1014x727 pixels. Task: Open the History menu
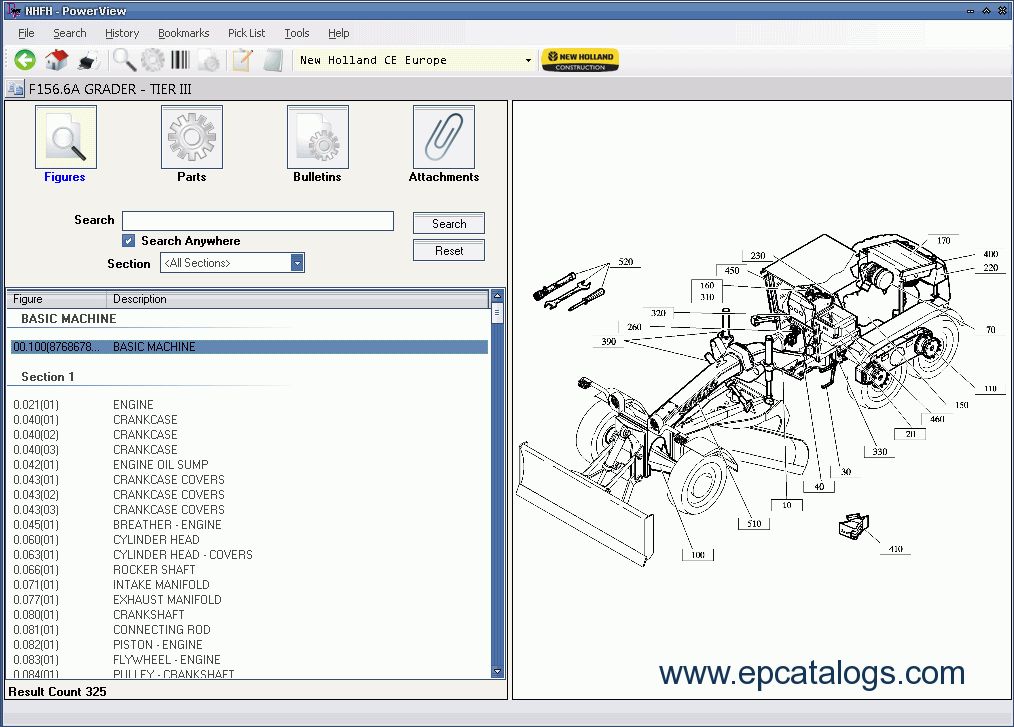(x=122, y=33)
